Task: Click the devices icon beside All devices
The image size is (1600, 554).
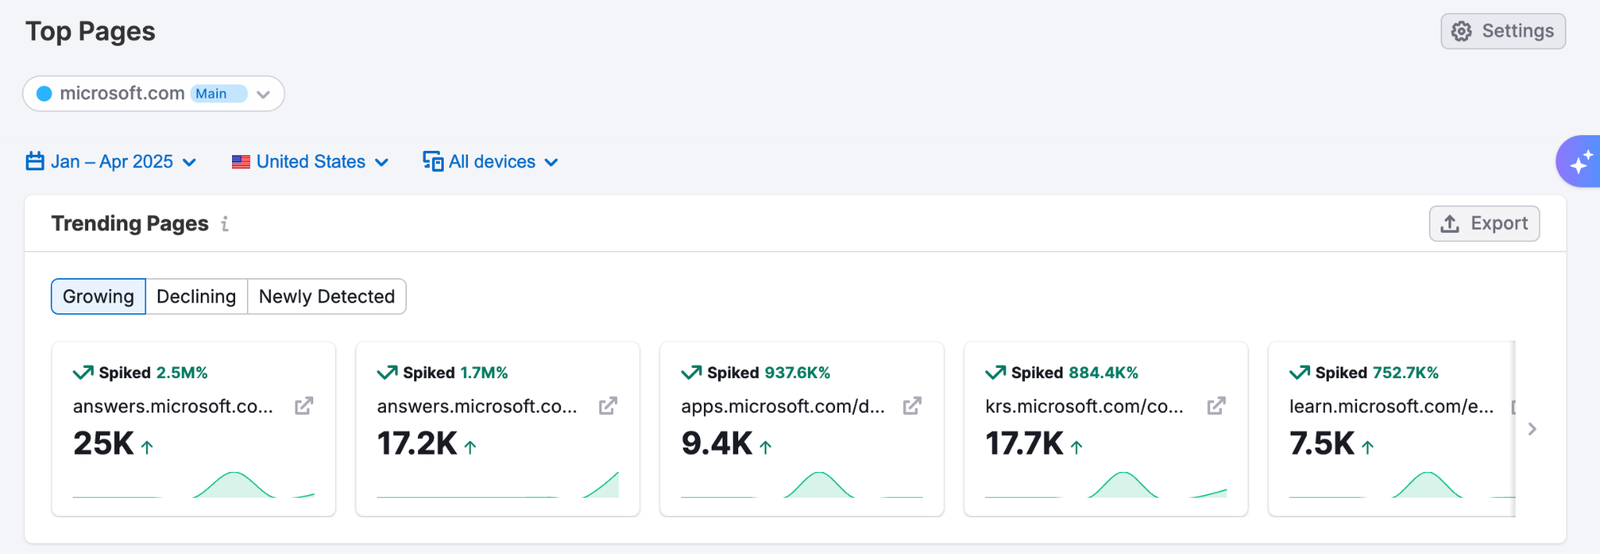Action: pyautogui.click(x=433, y=161)
